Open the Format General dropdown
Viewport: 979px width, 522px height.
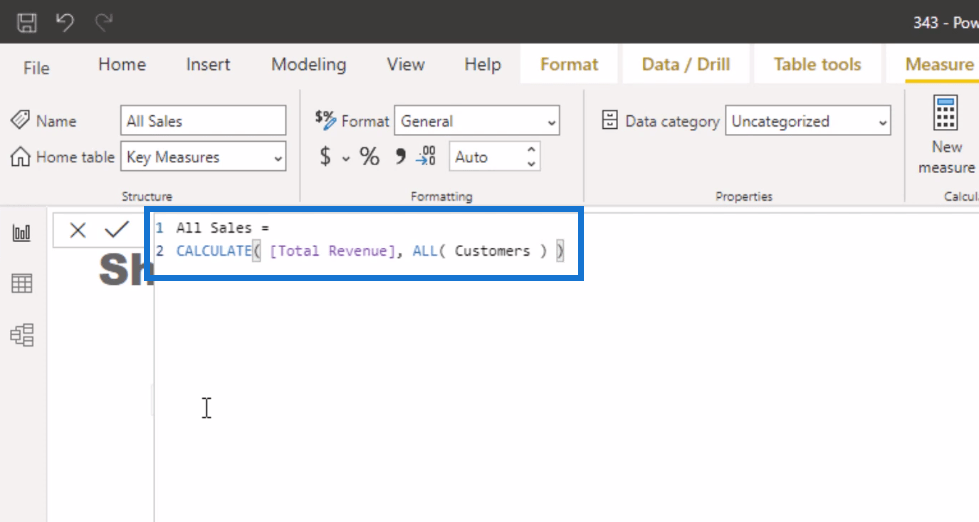552,122
